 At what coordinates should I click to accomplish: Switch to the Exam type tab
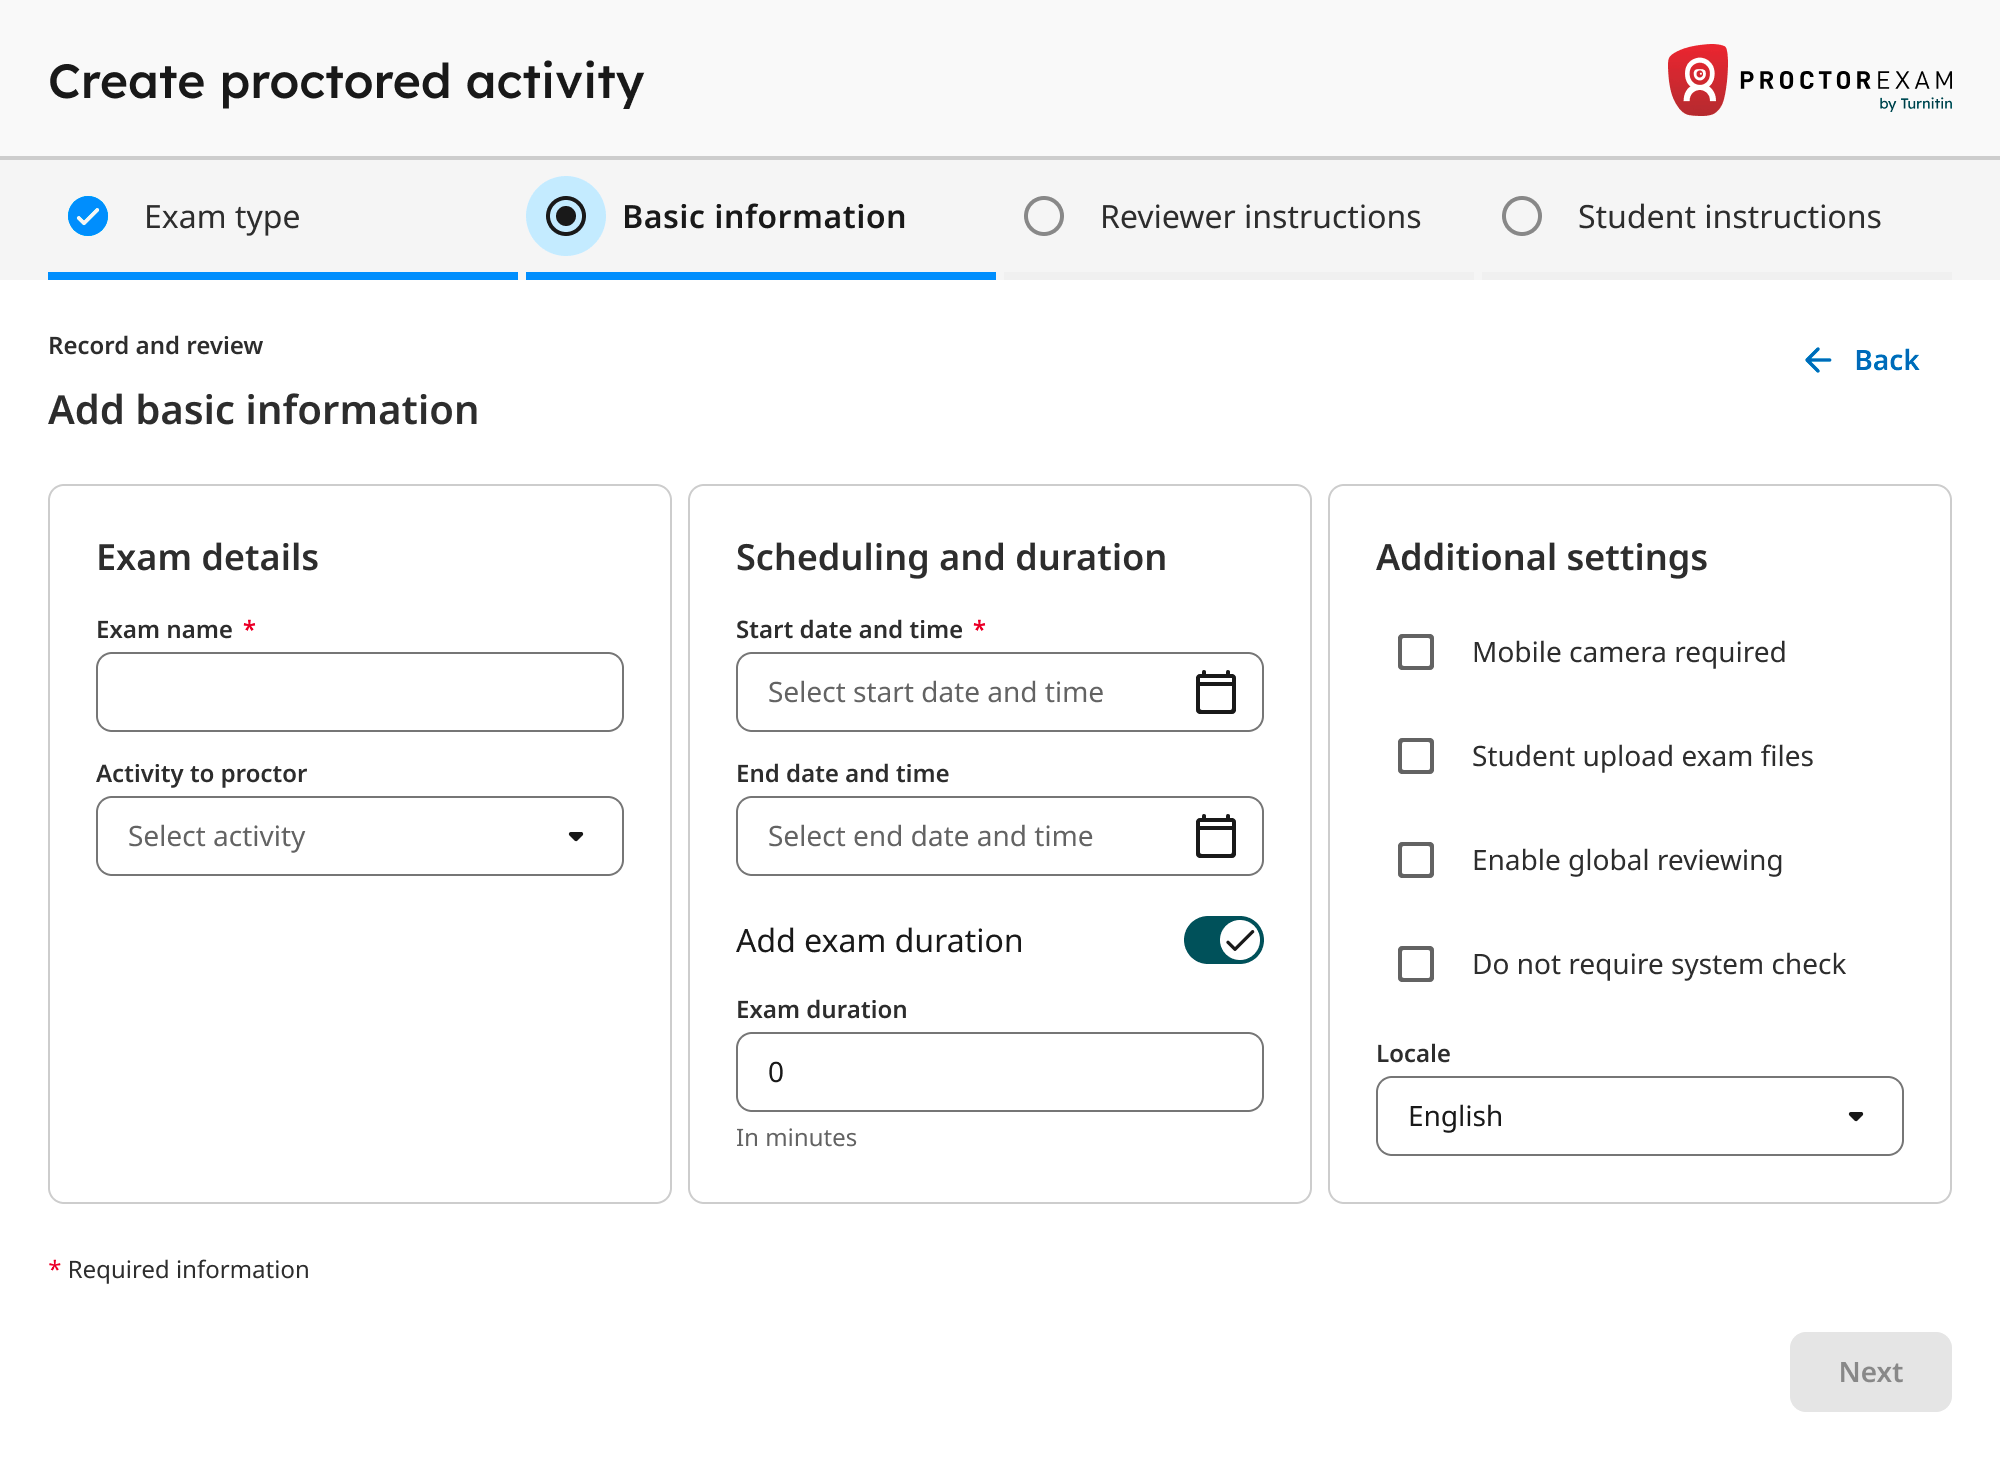click(222, 216)
